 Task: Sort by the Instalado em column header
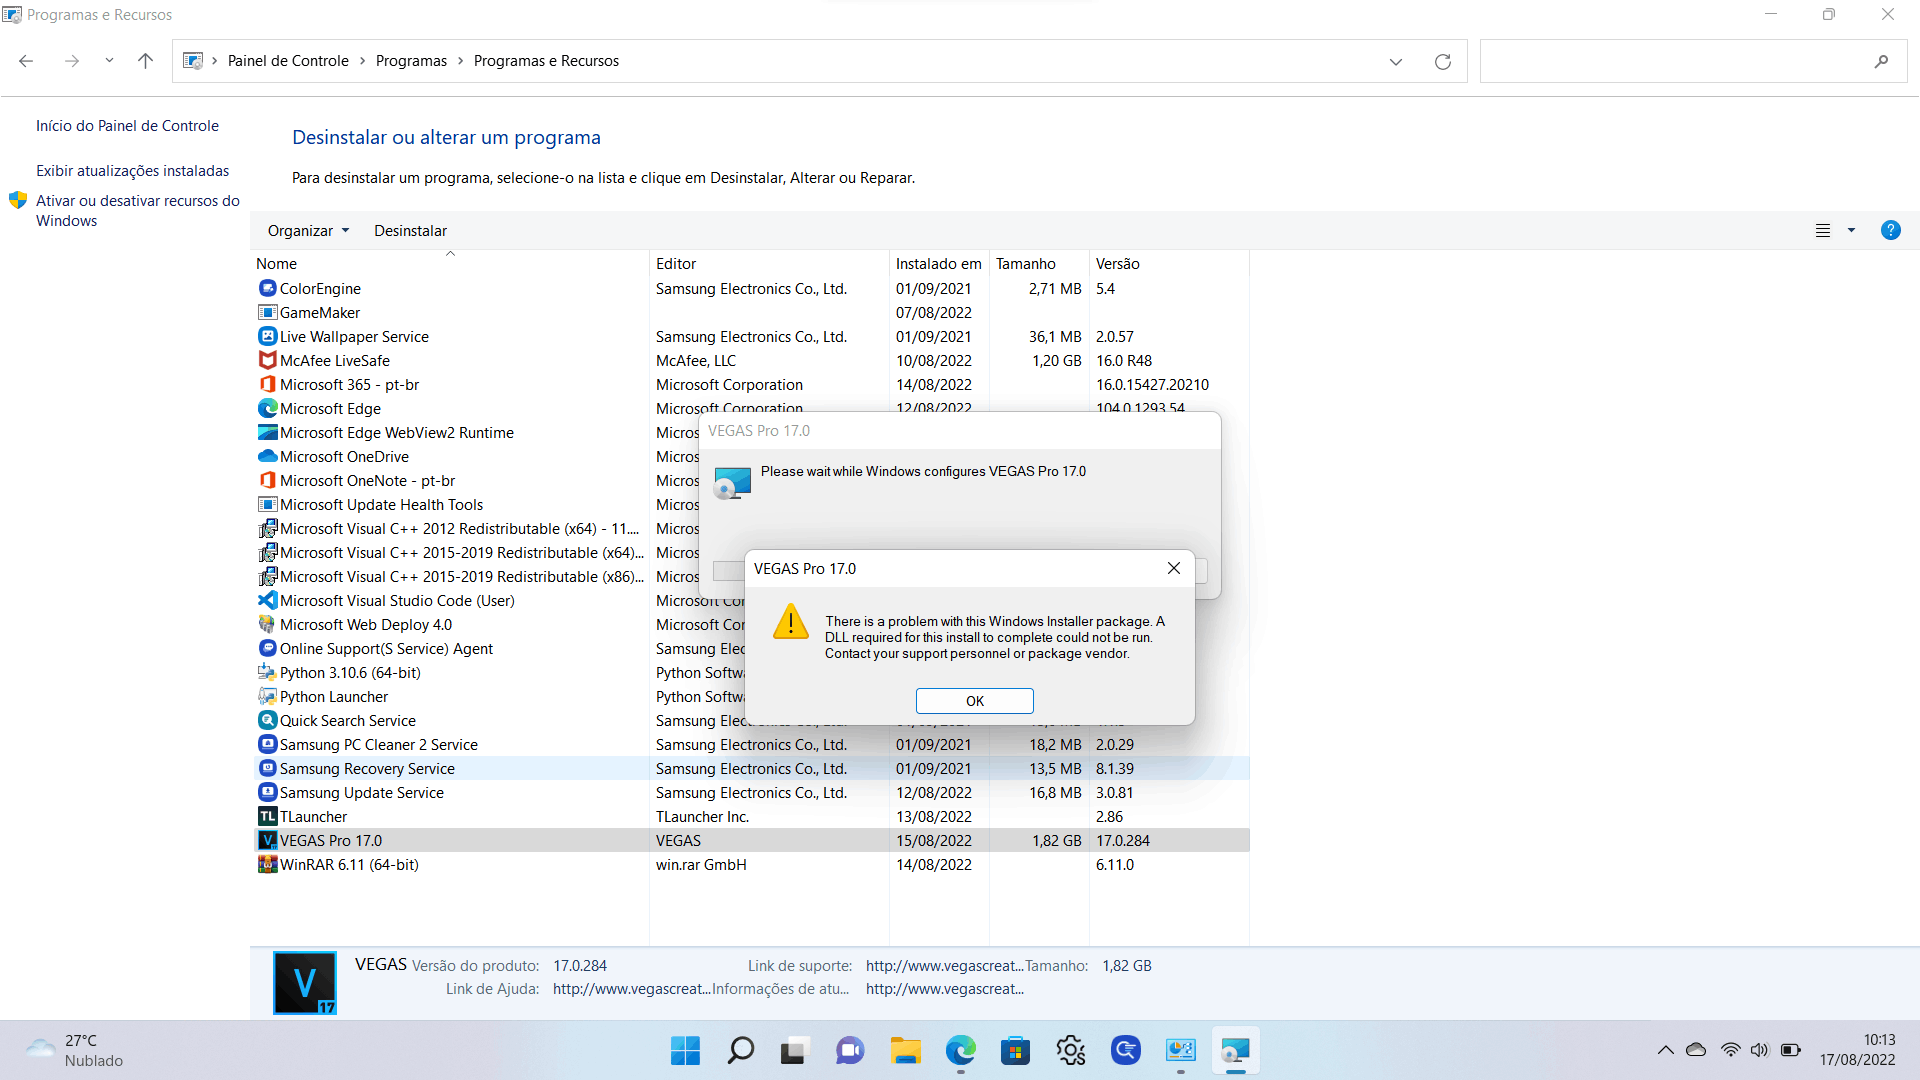[x=939, y=263]
